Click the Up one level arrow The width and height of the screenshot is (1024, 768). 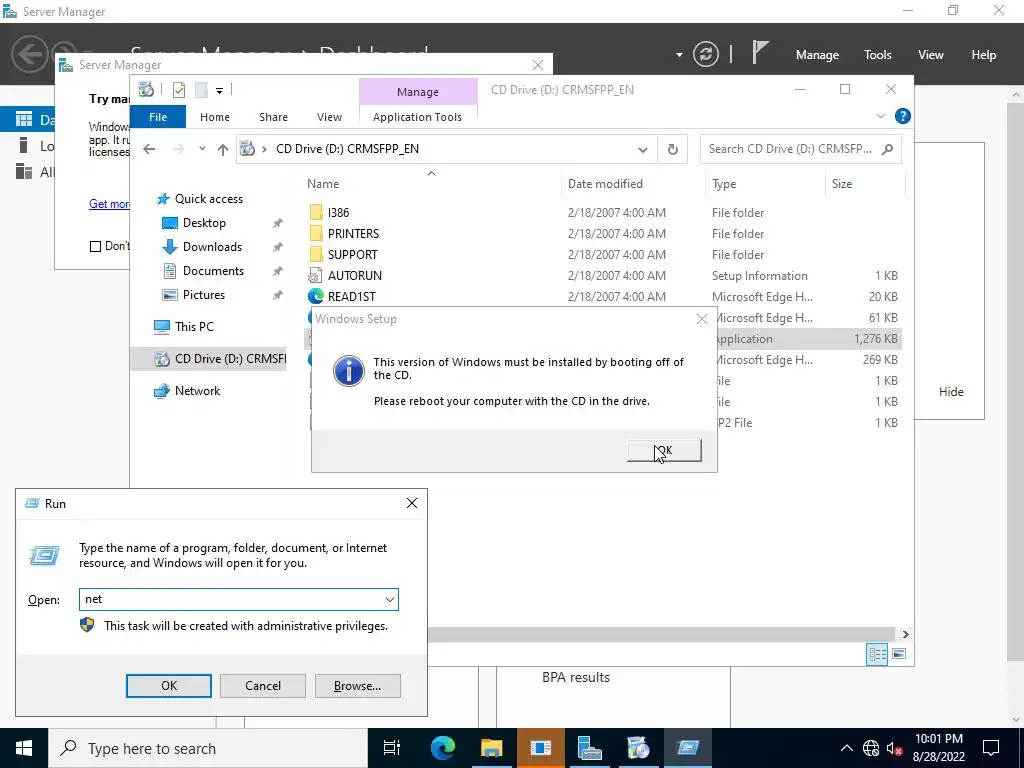click(223, 150)
